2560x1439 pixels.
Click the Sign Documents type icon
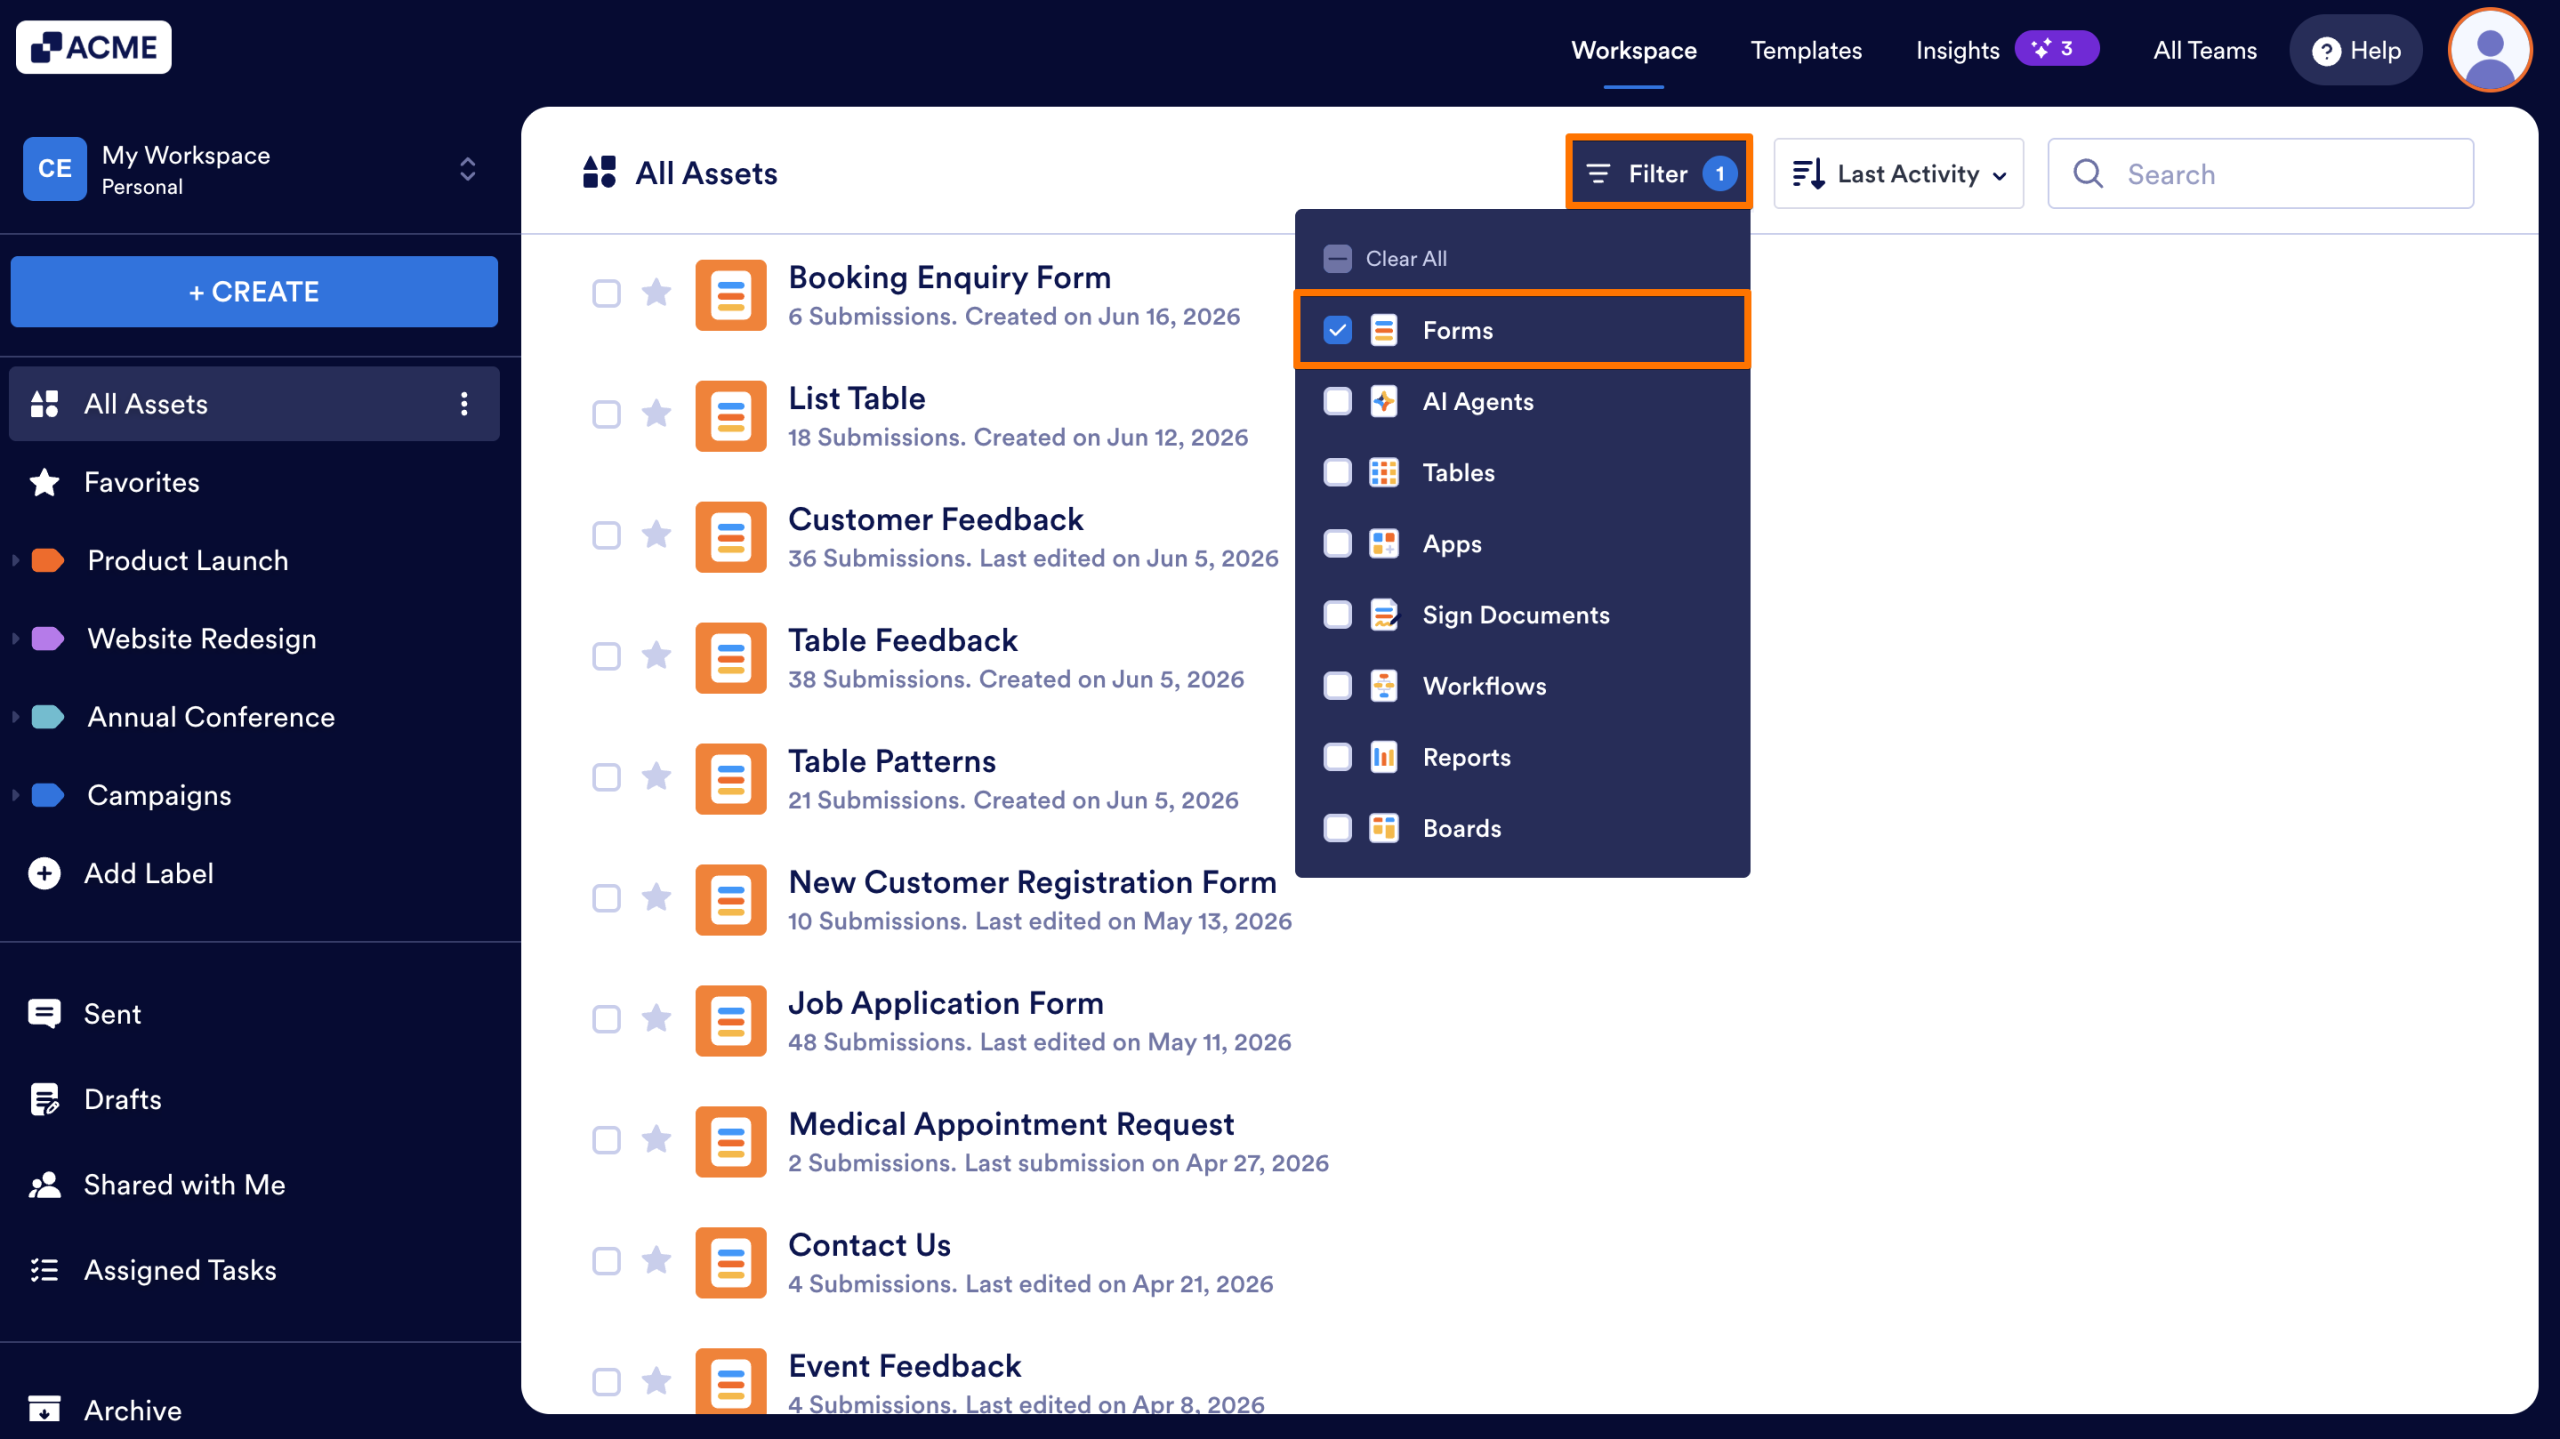1384,615
